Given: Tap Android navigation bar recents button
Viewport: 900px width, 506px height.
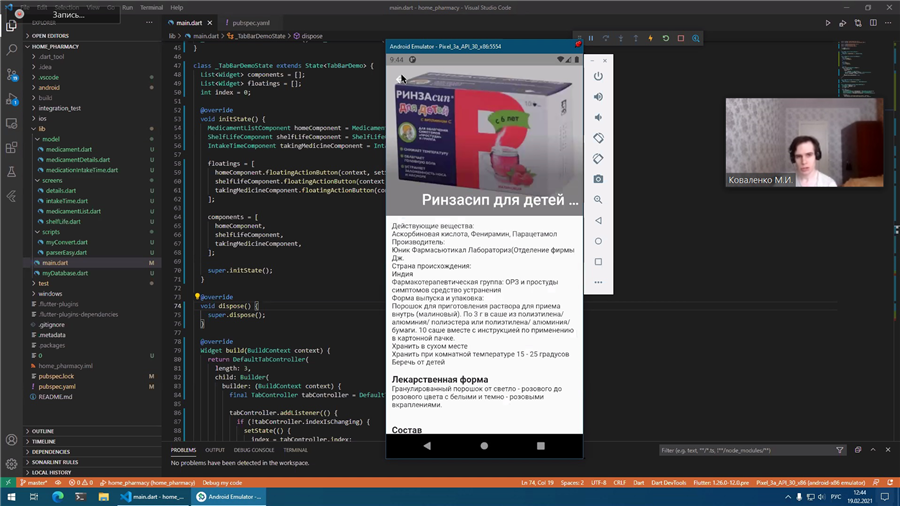Looking at the screenshot, I should coord(541,446).
